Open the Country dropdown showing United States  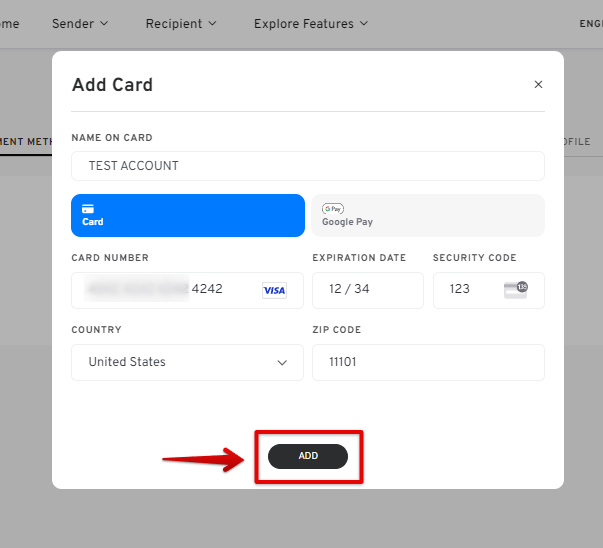tap(187, 362)
